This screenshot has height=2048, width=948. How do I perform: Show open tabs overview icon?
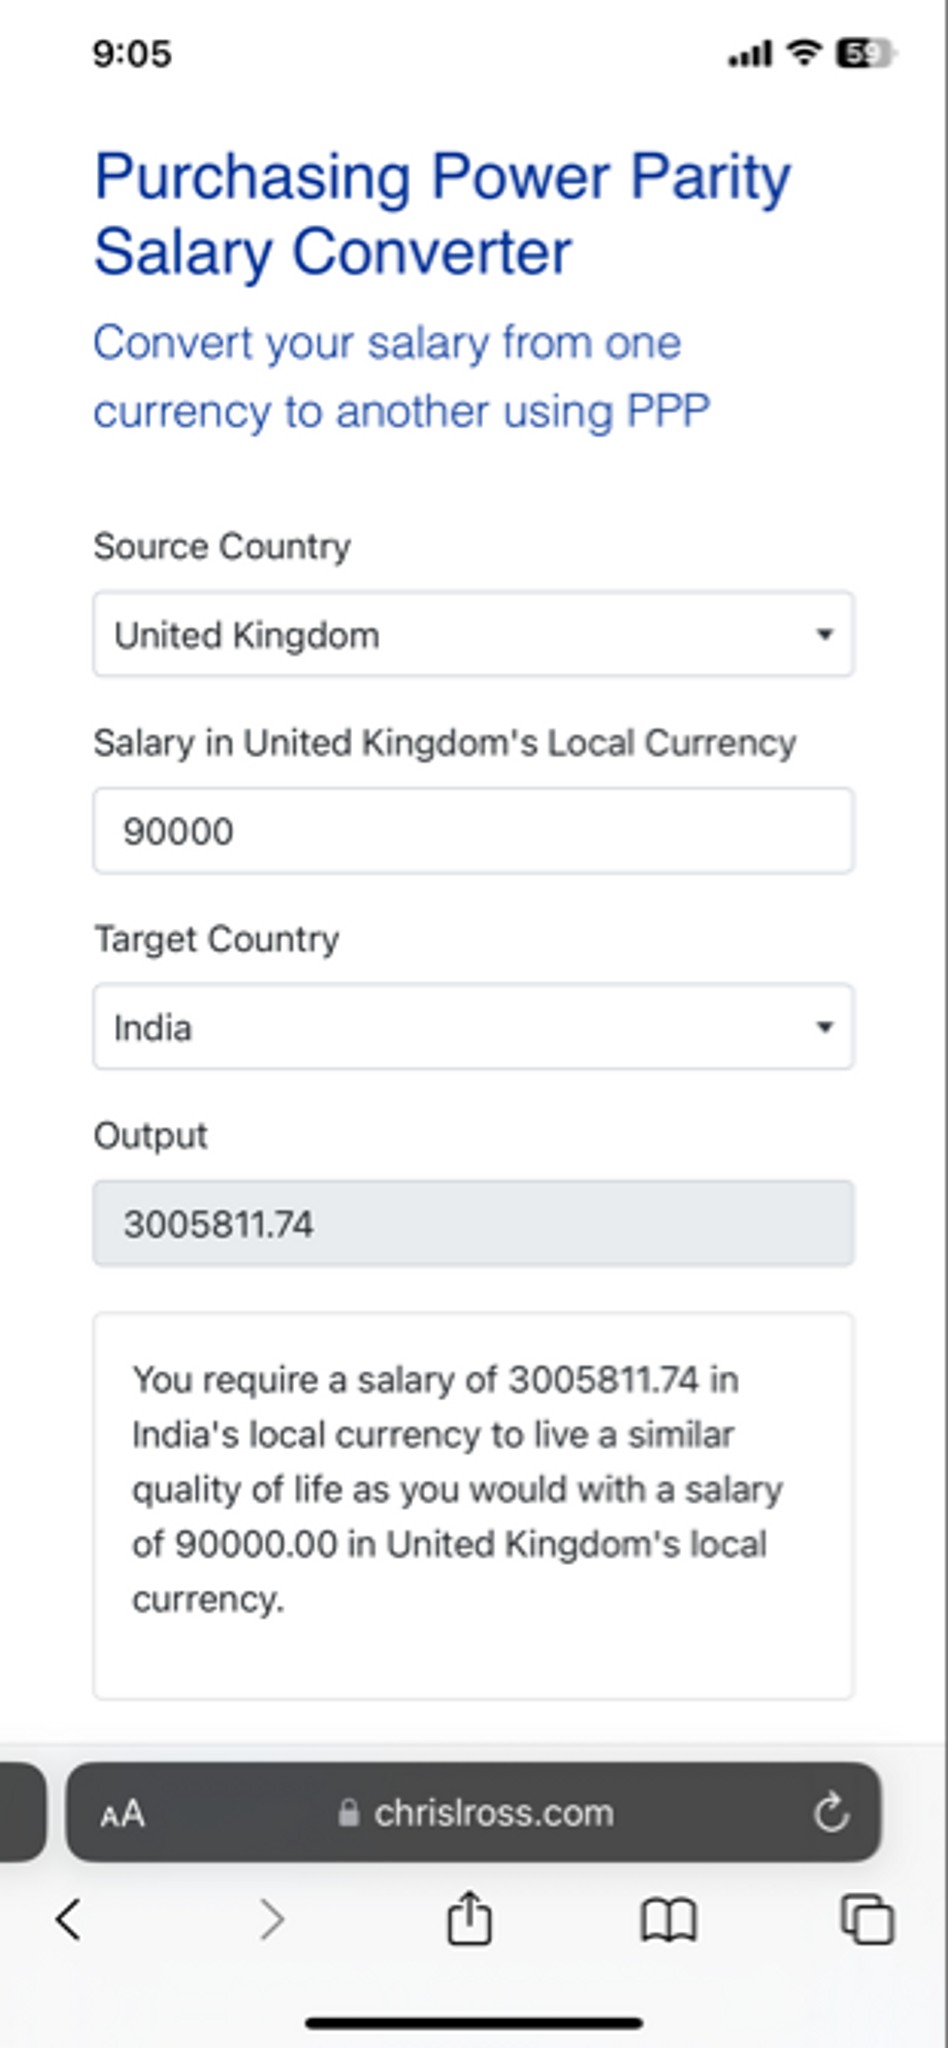pos(867,1919)
